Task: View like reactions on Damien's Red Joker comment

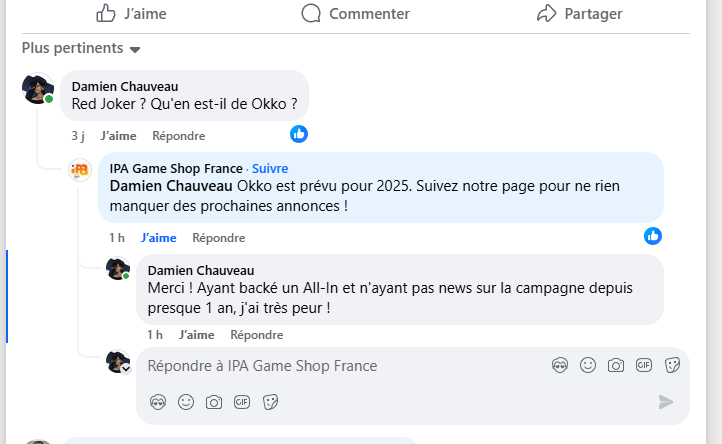Action: tap(299, 134)
